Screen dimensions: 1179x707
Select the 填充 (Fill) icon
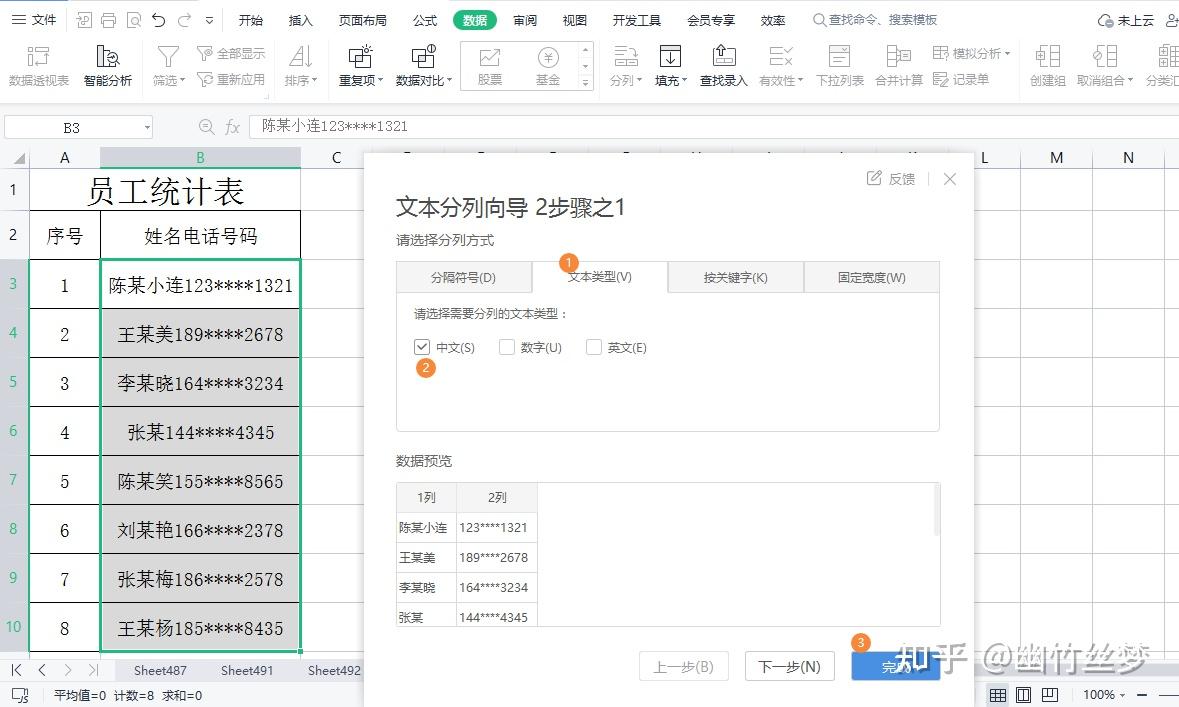[x=671, y=60]
